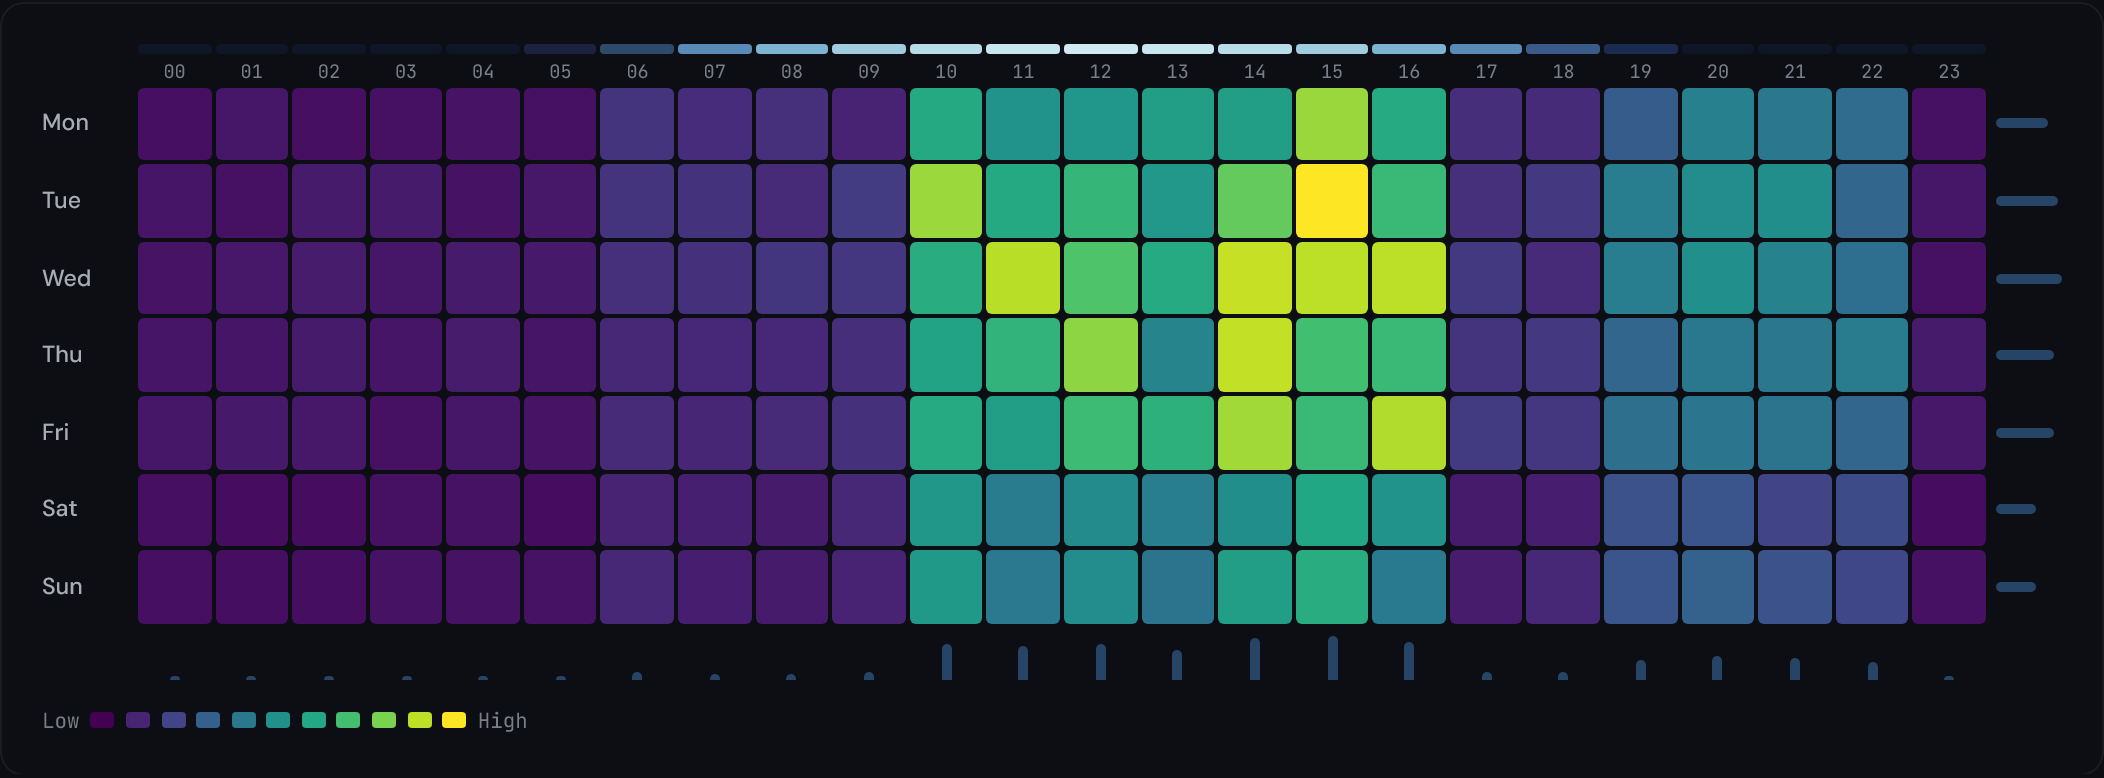Click the Fri 14 heatmap cell
Viewport: 2104px width, 778px height.
(1255, 433)
